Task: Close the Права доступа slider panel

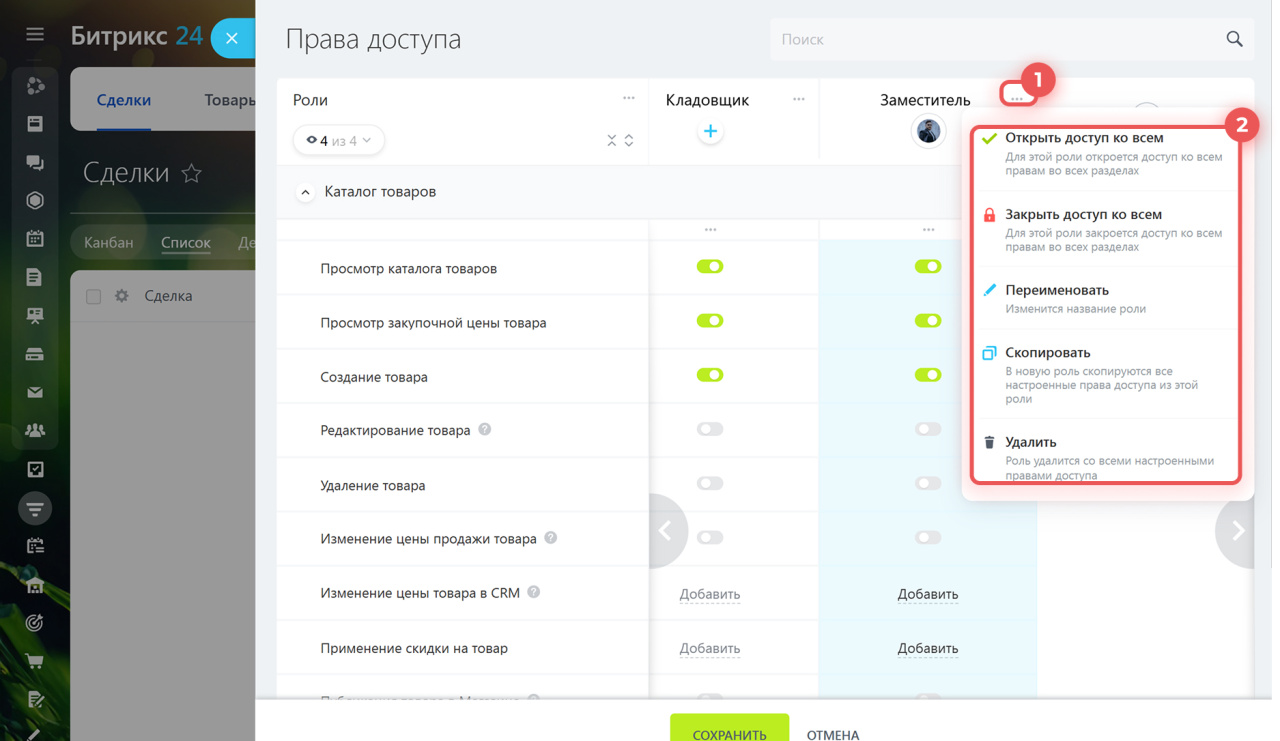Action: tap(232, 38)
